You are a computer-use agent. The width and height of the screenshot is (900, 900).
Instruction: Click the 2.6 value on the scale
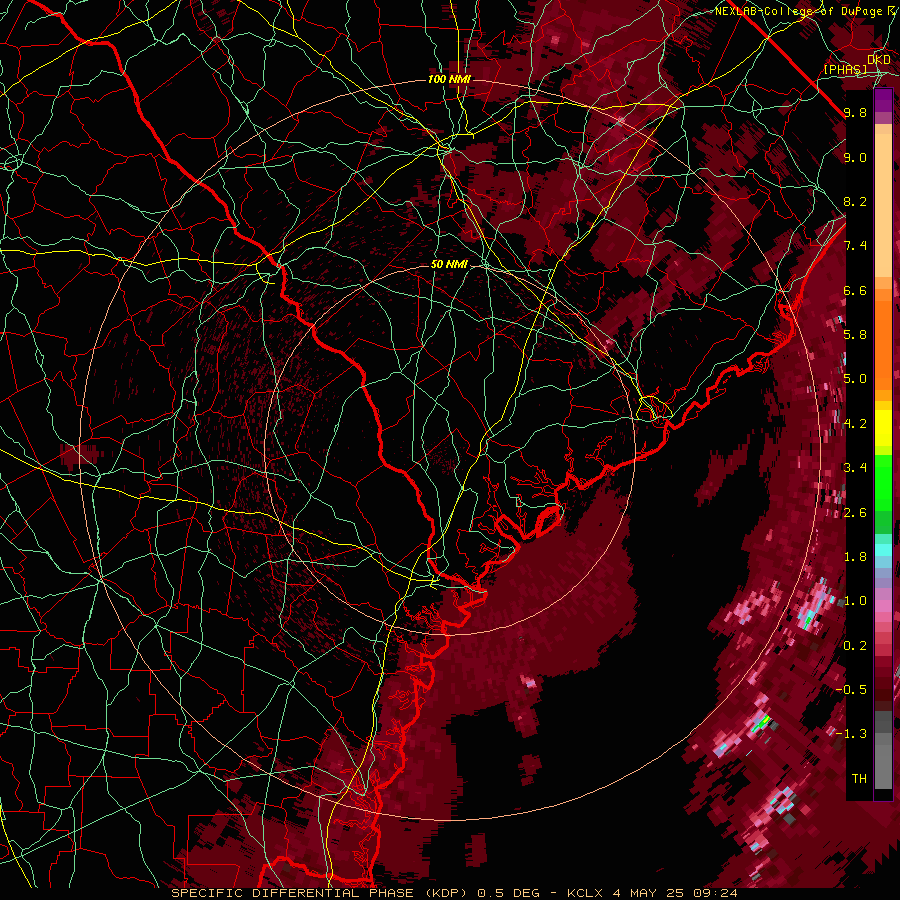tap(855, 513)
